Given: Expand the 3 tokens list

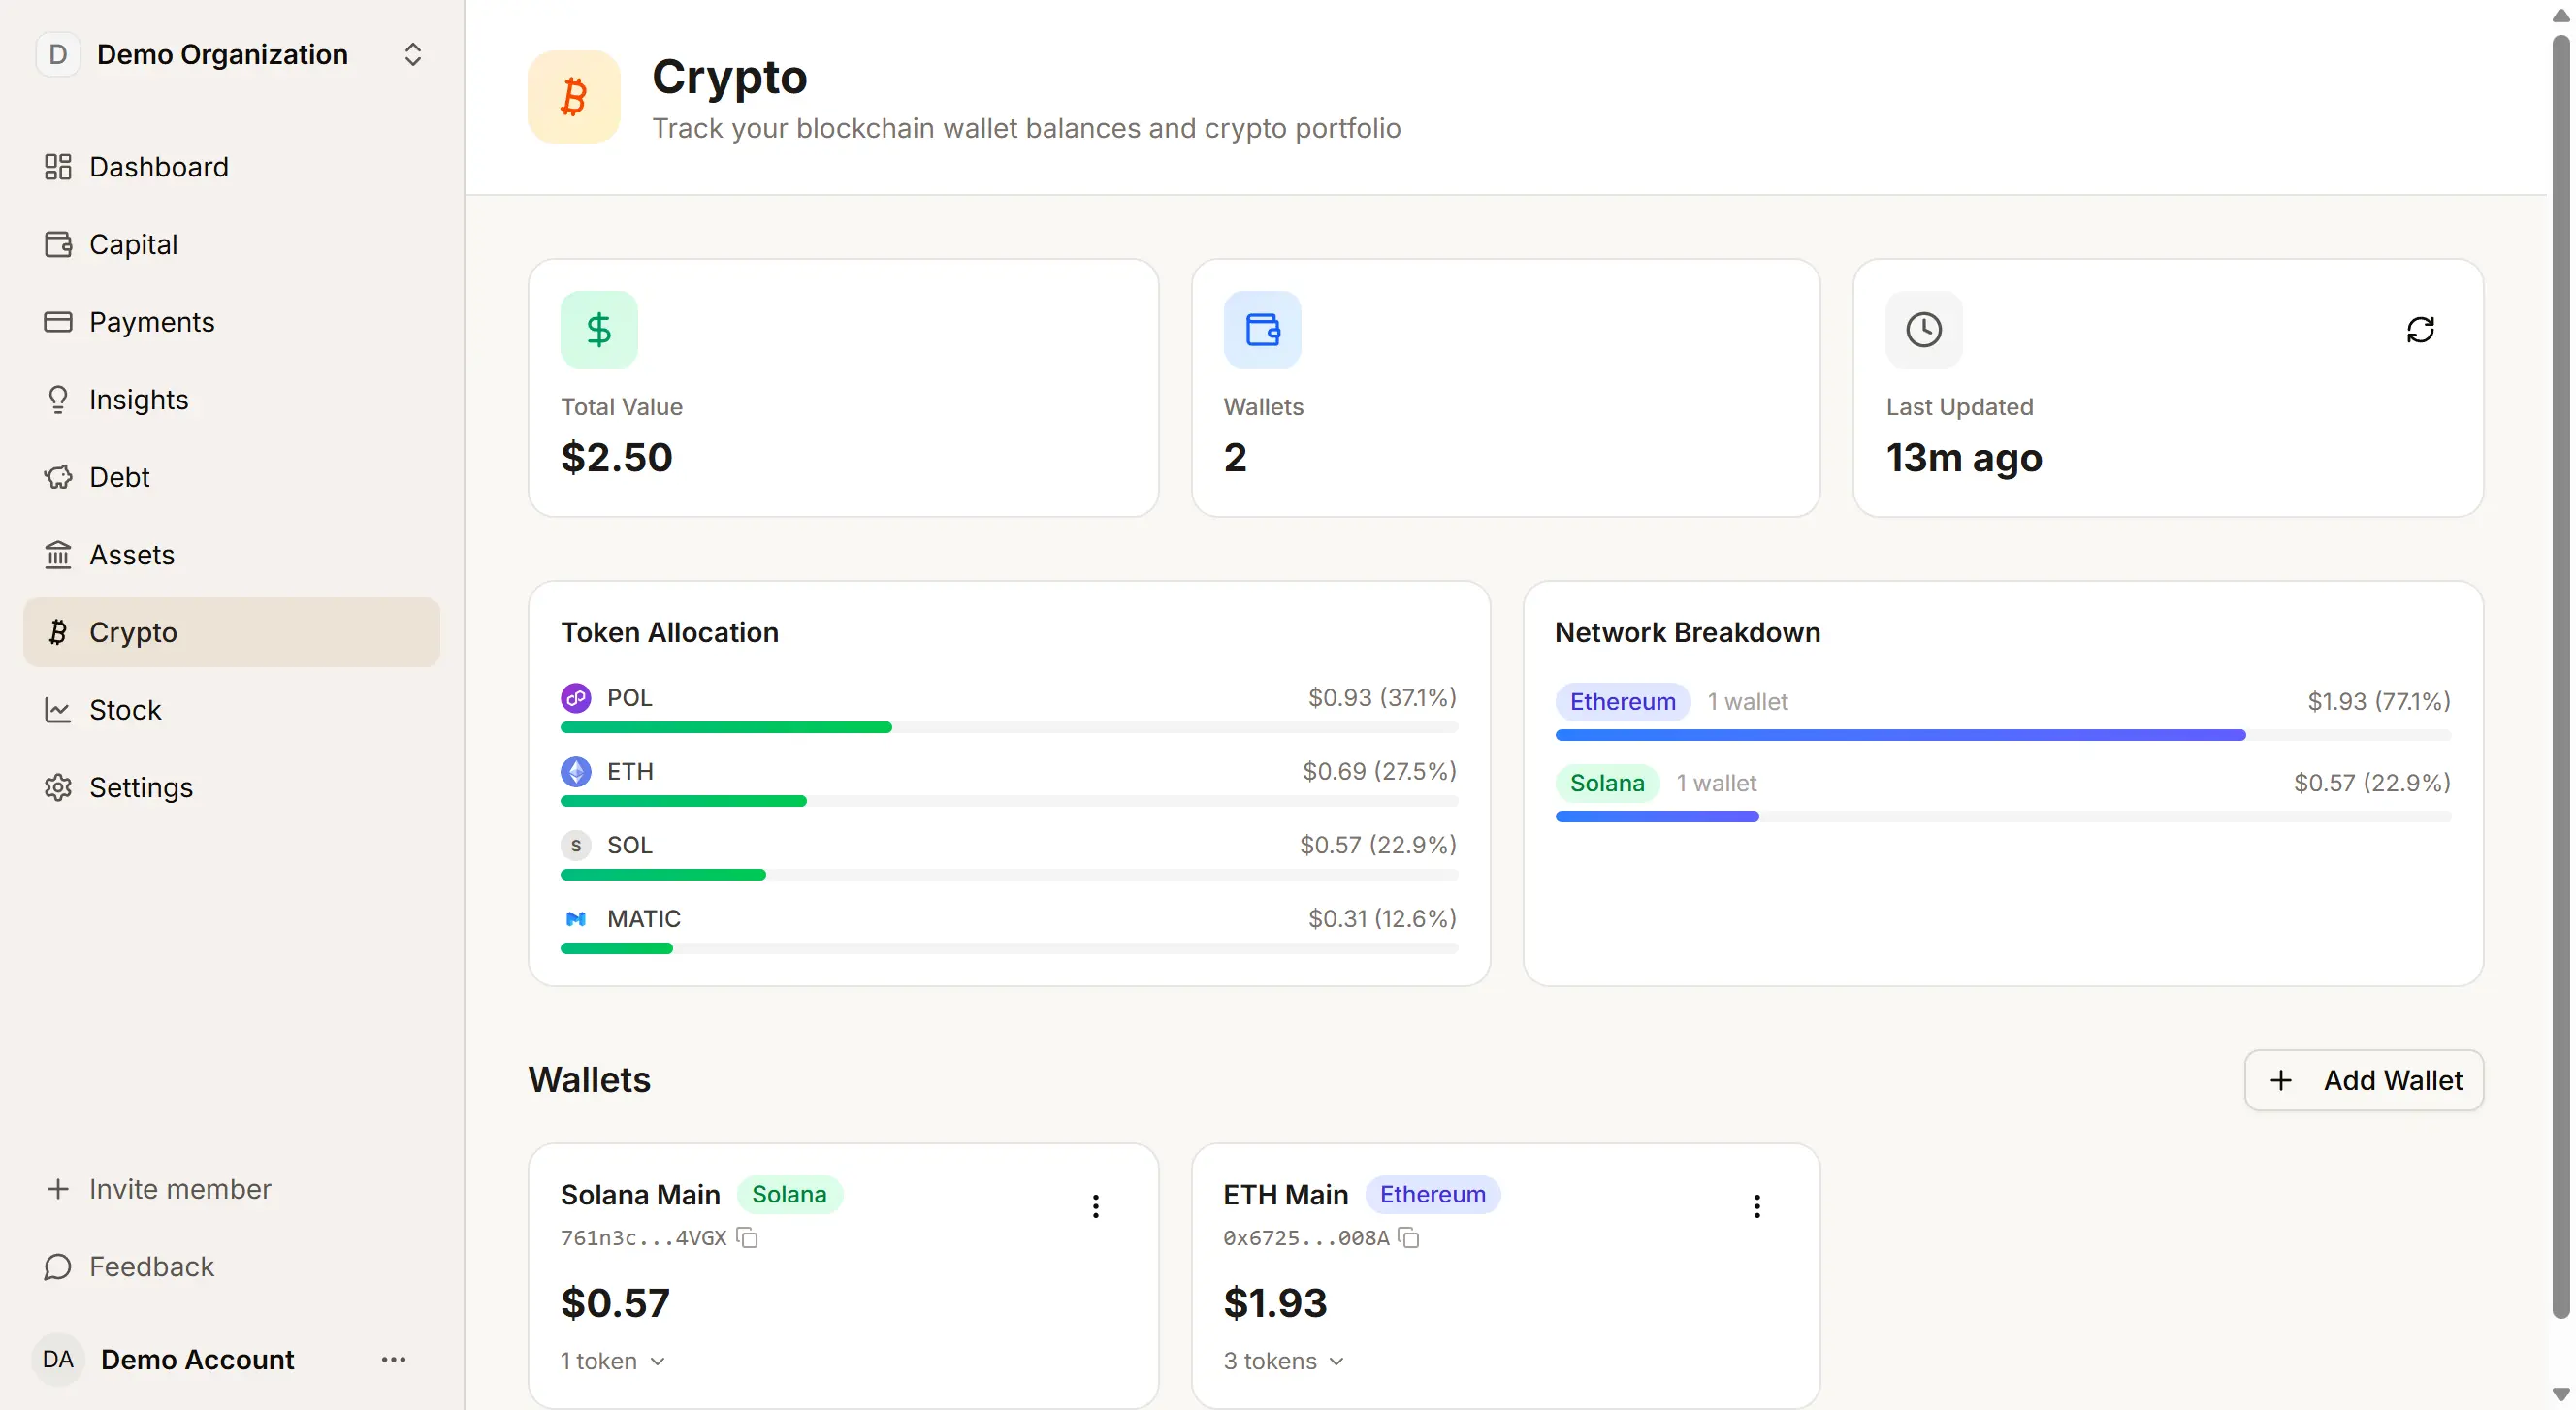Looking at the screenshot, I should click(x=1284, y=1362).
